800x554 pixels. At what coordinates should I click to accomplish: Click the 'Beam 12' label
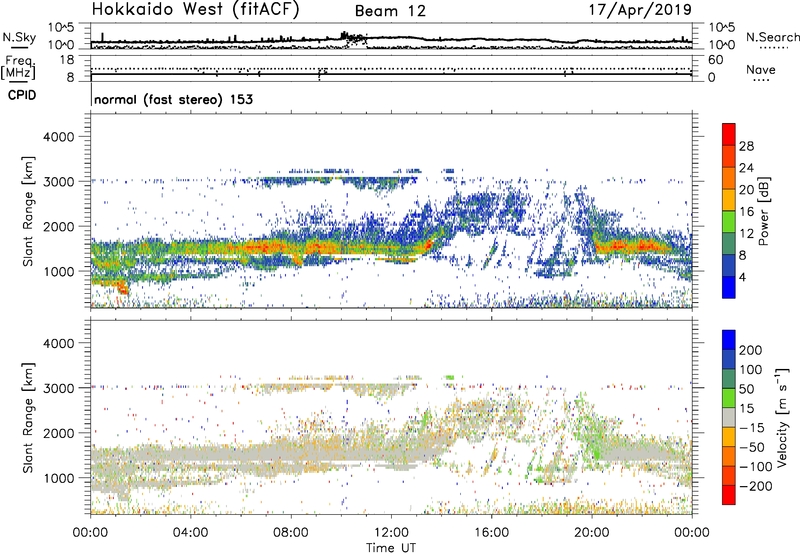point(390,11)
